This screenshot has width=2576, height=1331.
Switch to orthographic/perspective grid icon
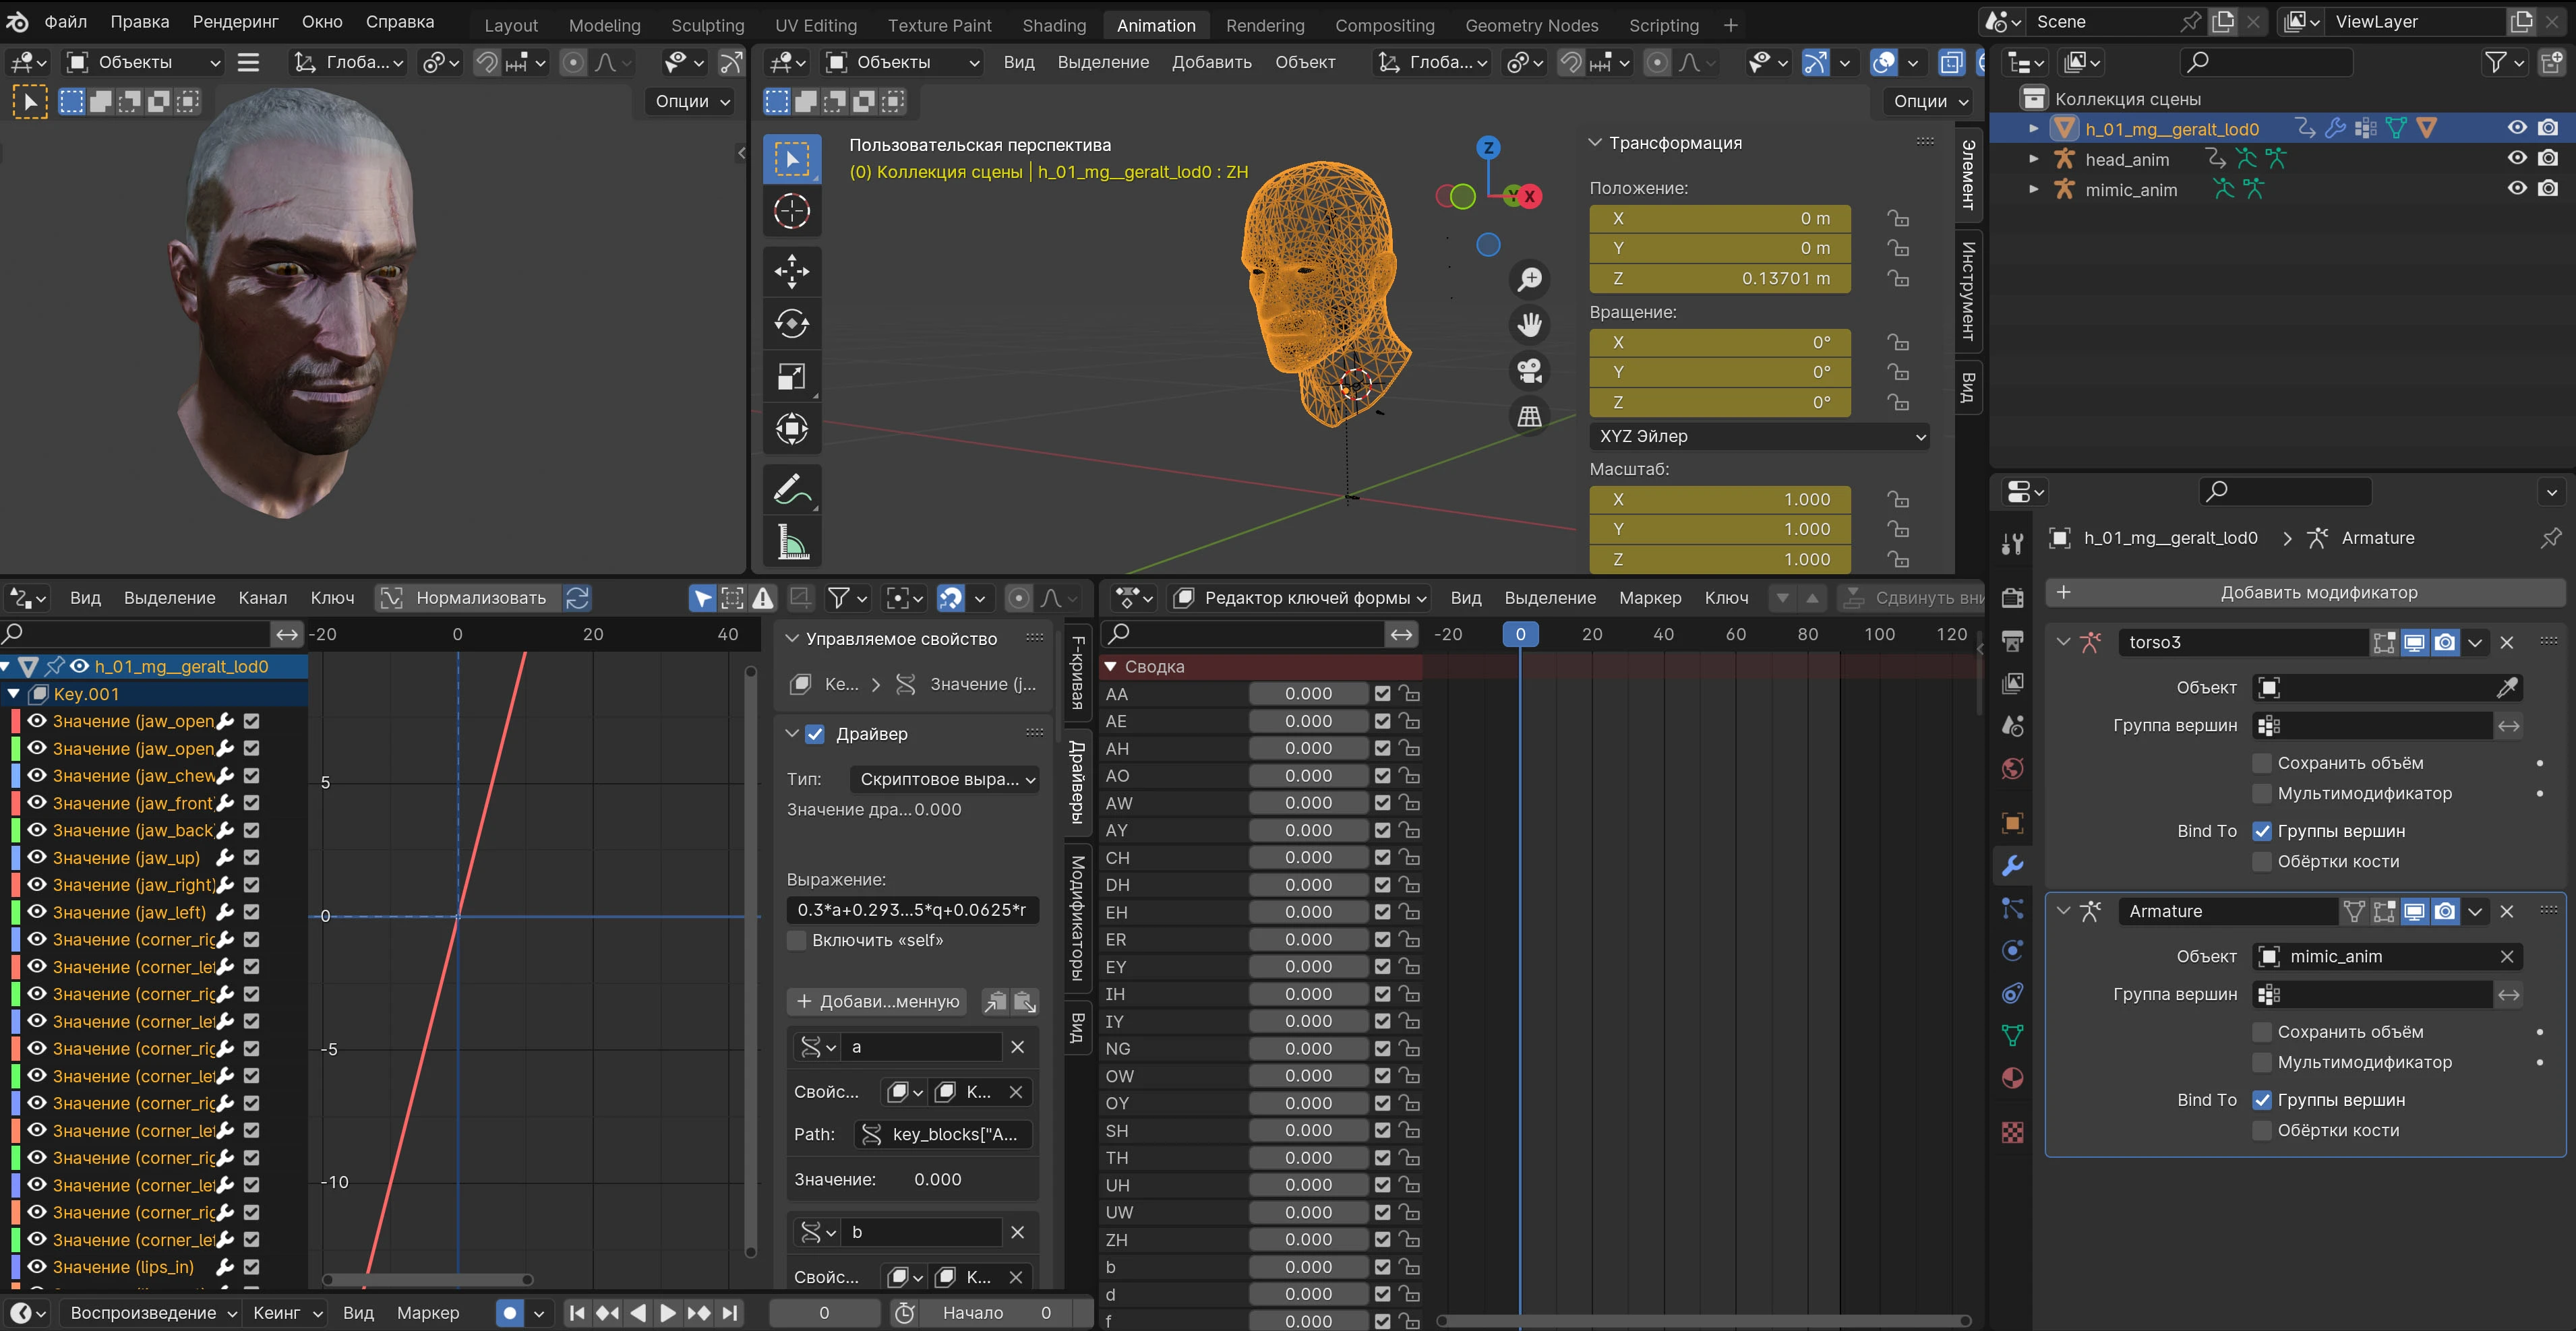point(1529,416)
